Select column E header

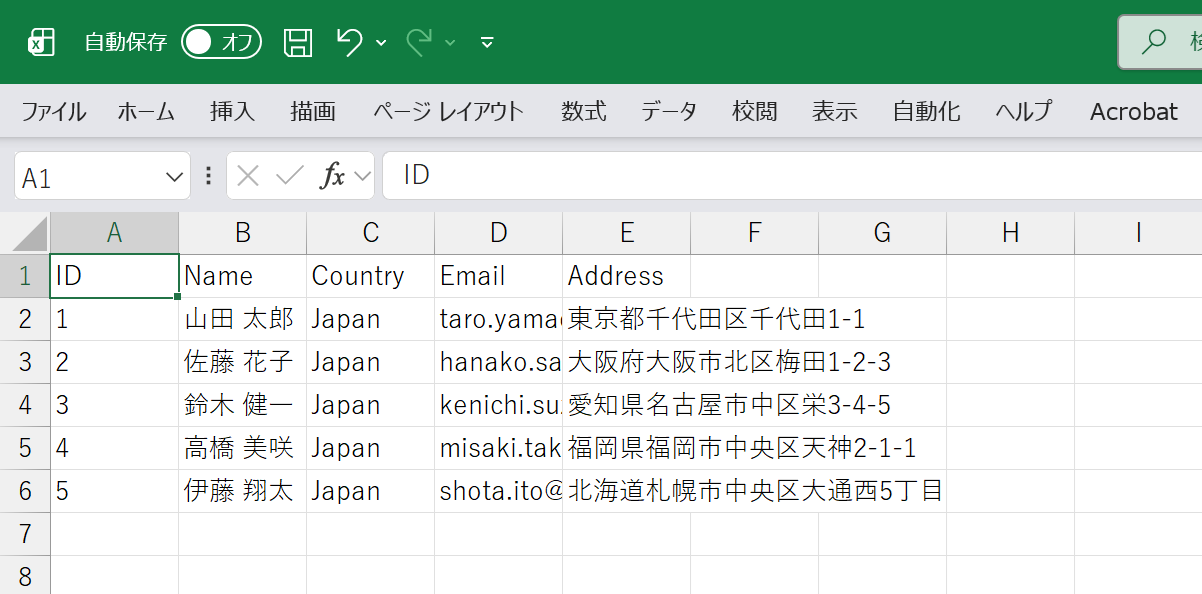(626, 233)
